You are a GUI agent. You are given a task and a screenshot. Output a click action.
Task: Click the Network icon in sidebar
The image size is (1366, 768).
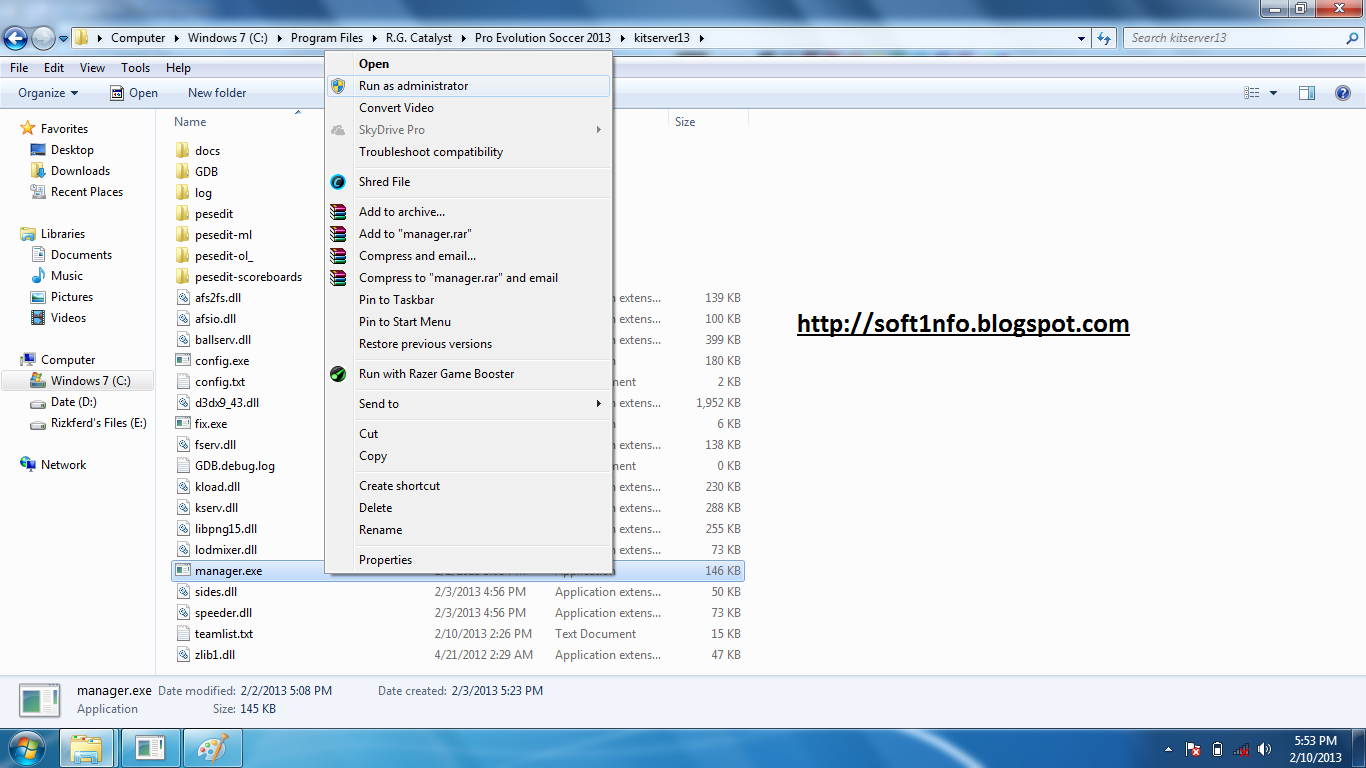[x=28, y=465]
